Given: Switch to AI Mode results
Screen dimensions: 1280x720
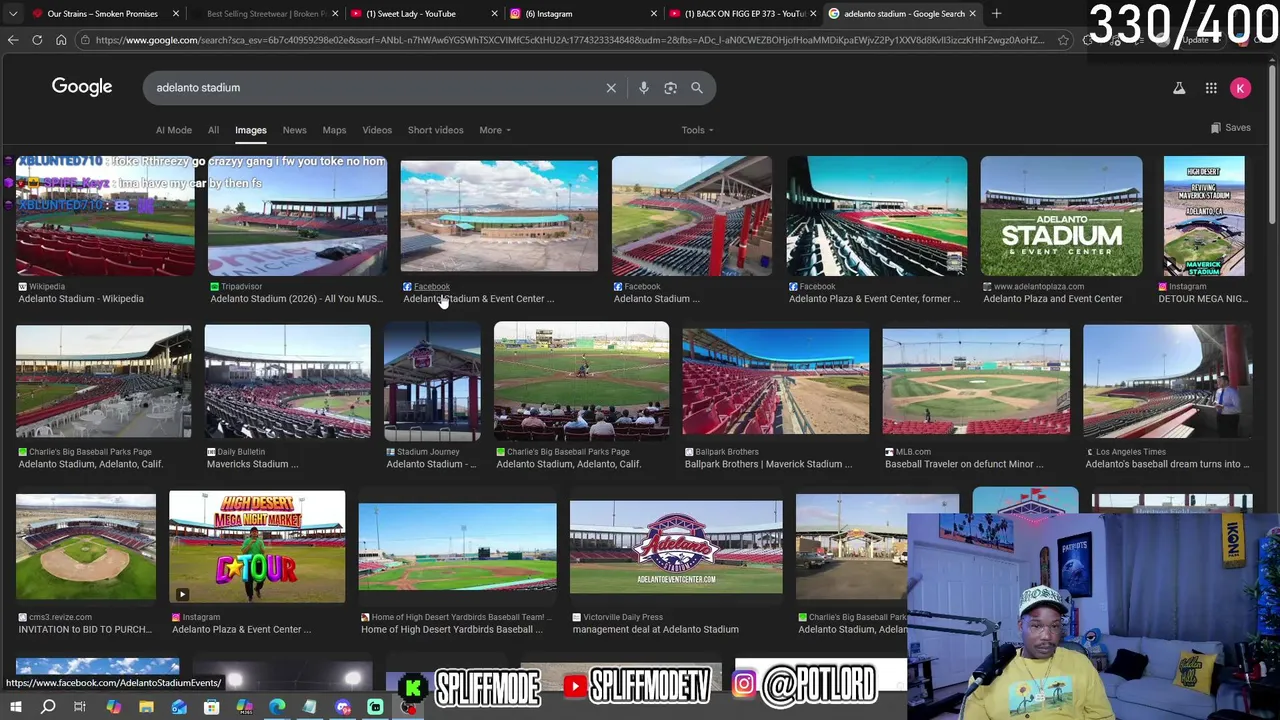Looking at the screenshot, I should [x=173, y=130].
